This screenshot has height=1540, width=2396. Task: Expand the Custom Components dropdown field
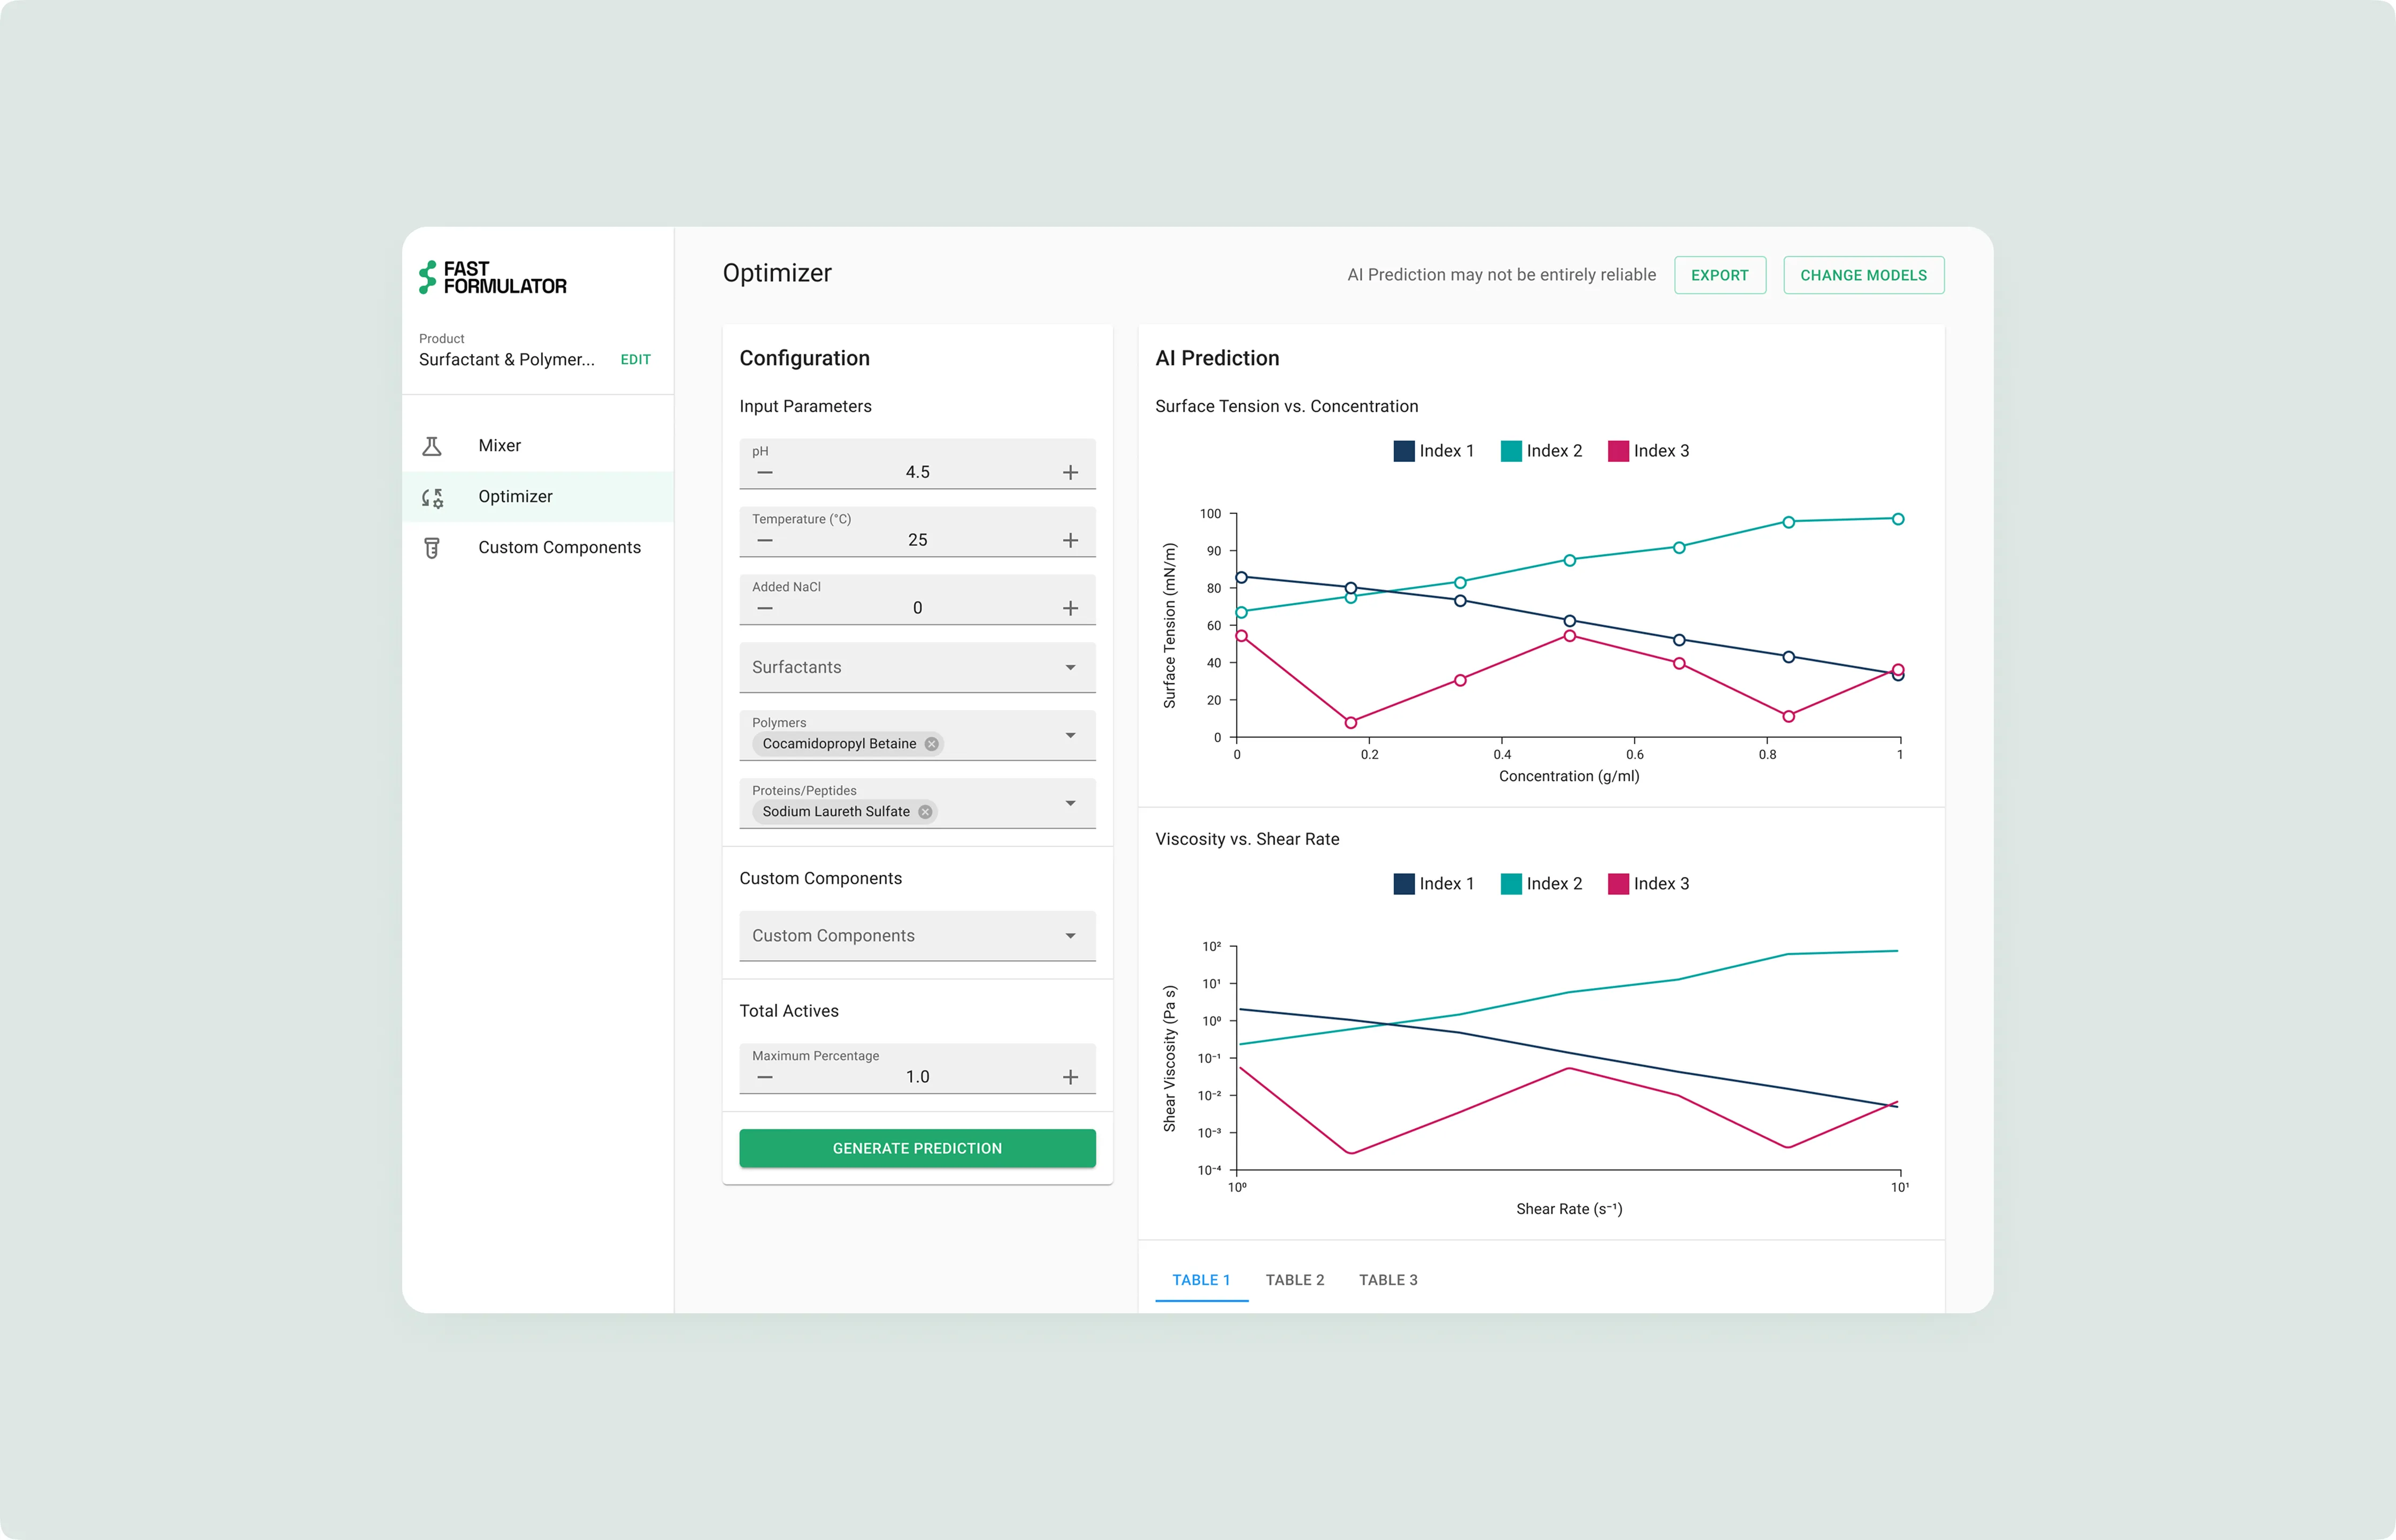coord(917,936)
